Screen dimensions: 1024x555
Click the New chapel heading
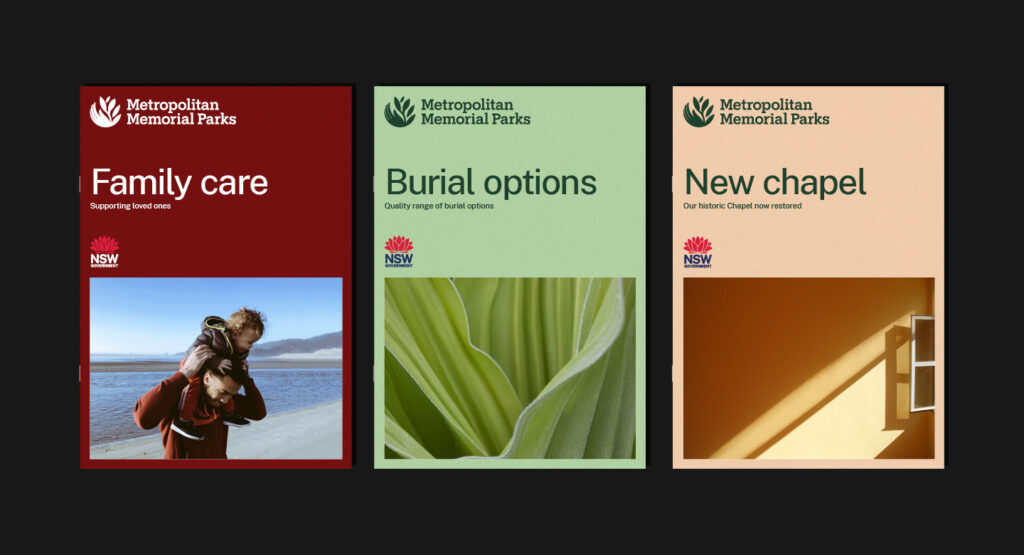(x=775, y=182)
